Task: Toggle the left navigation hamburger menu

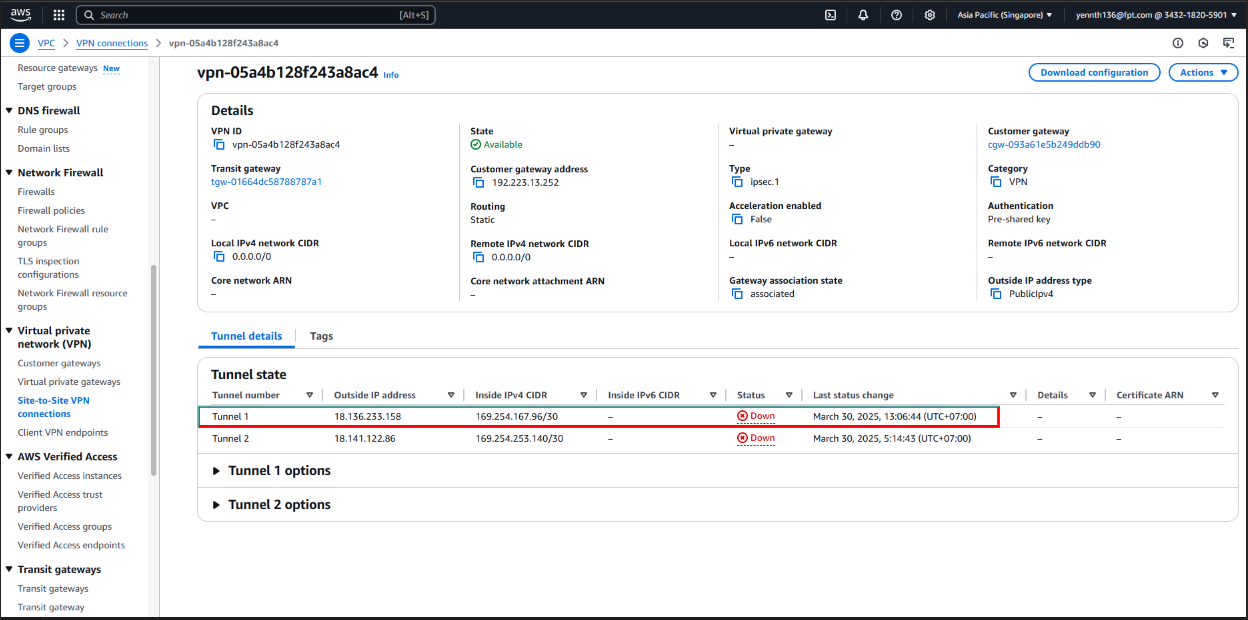Action: [19, 43]
